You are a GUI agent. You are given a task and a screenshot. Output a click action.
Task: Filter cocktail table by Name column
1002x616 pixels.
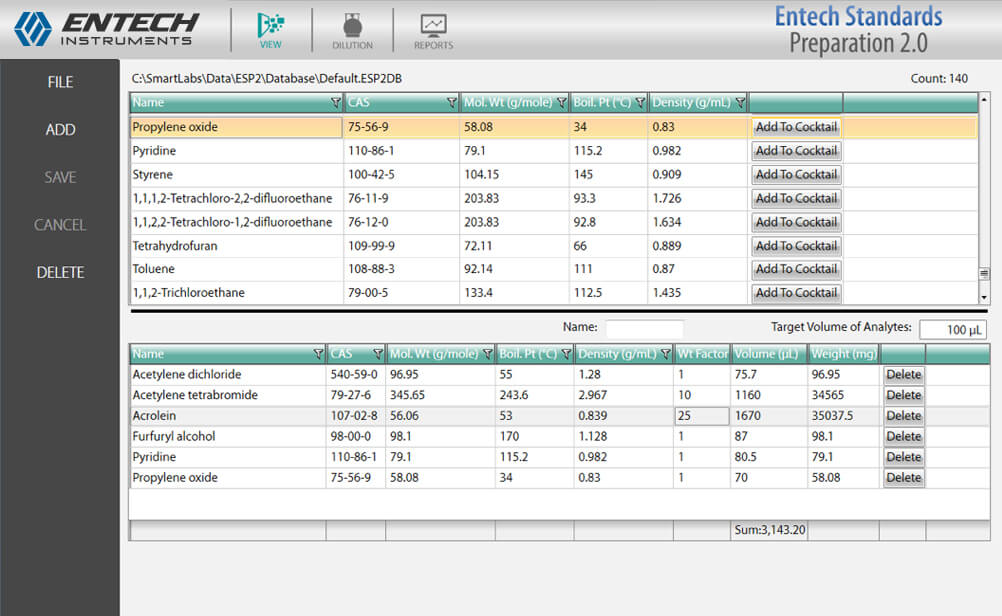[x=318, y=353]
